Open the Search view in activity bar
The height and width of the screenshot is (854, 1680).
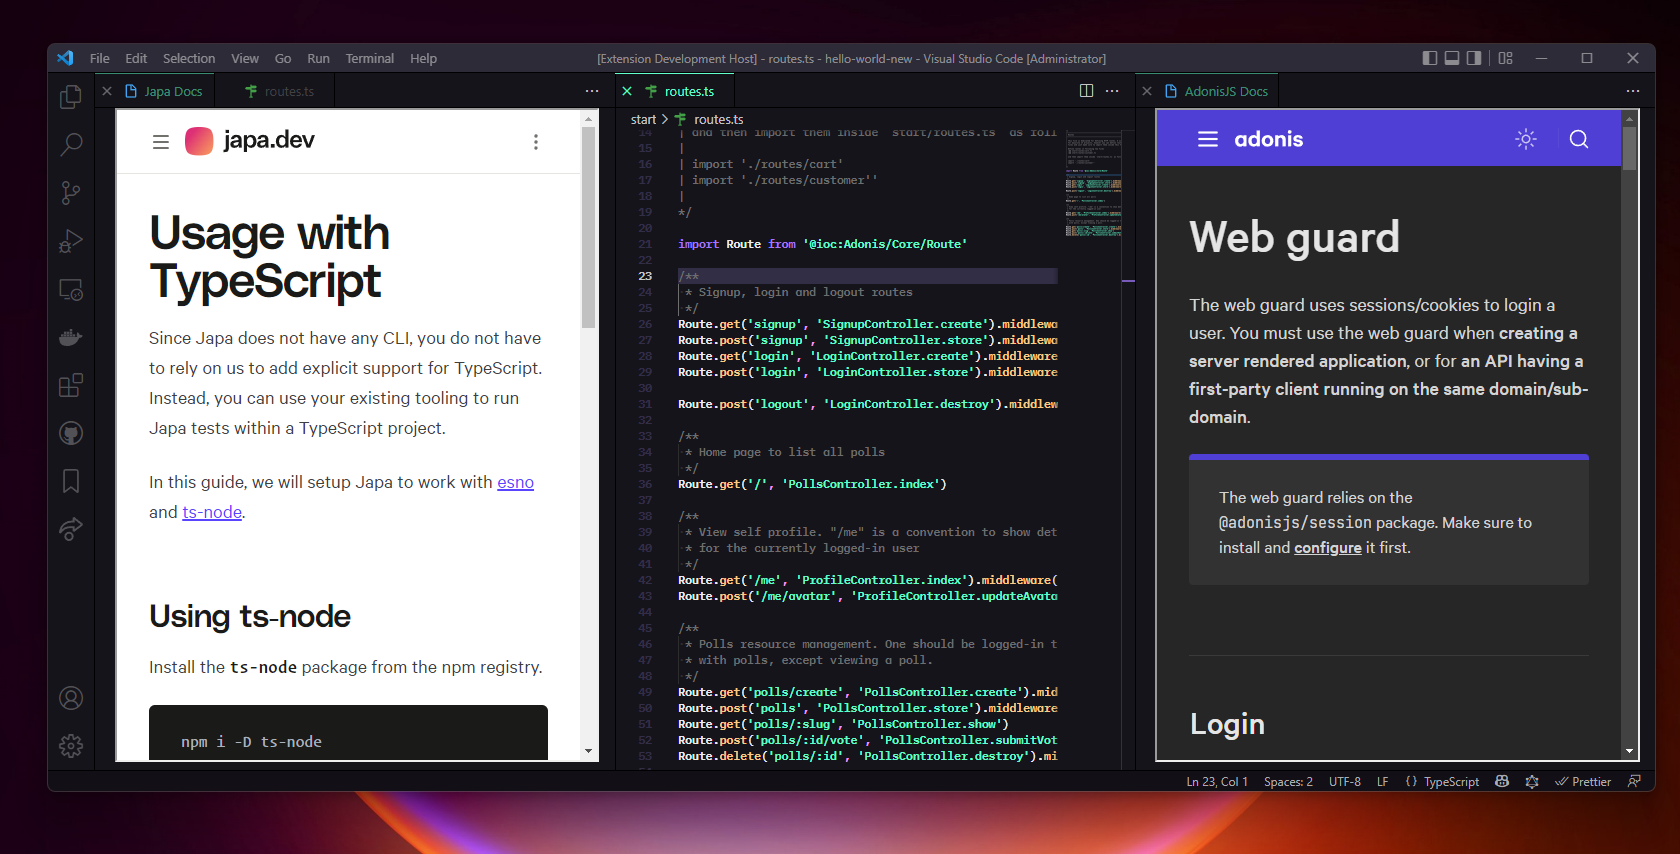(x=71, y=144)
